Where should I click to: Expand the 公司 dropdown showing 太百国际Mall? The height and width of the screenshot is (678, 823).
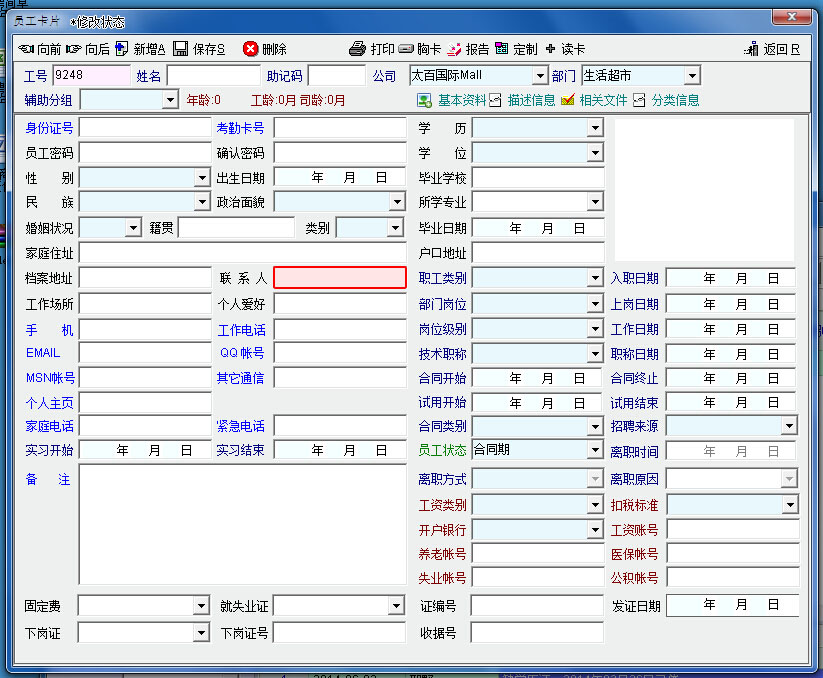[540, 76]
